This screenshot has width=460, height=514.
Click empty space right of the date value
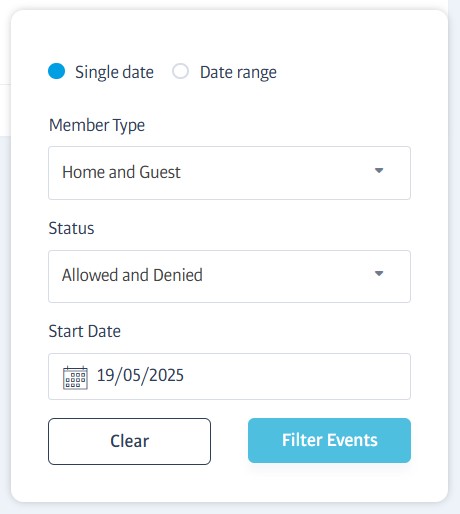[x=297, y=376]
